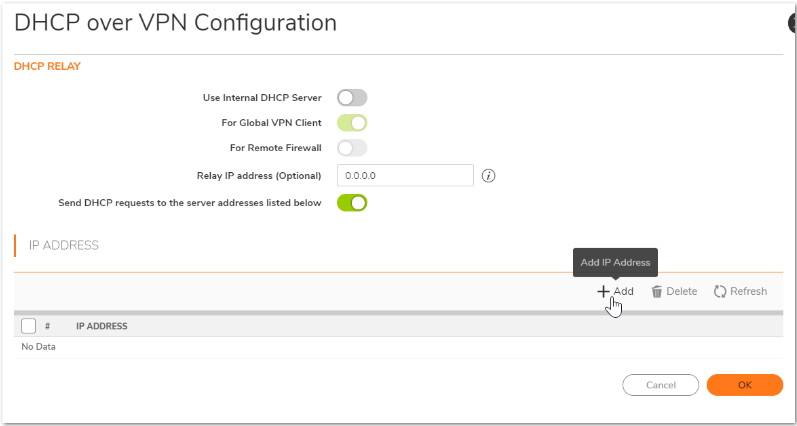Disable Send DHCP requests to listed servers
797x426 pixels.
click(352, 203)
